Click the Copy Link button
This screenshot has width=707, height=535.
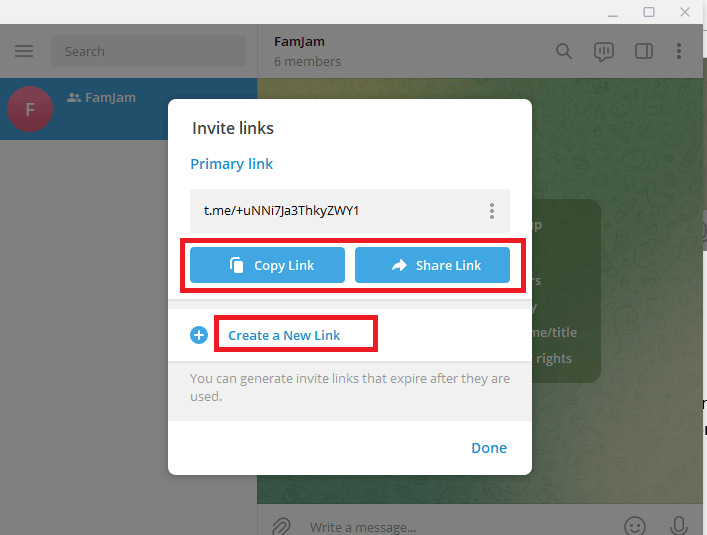[x=267, y=265]
